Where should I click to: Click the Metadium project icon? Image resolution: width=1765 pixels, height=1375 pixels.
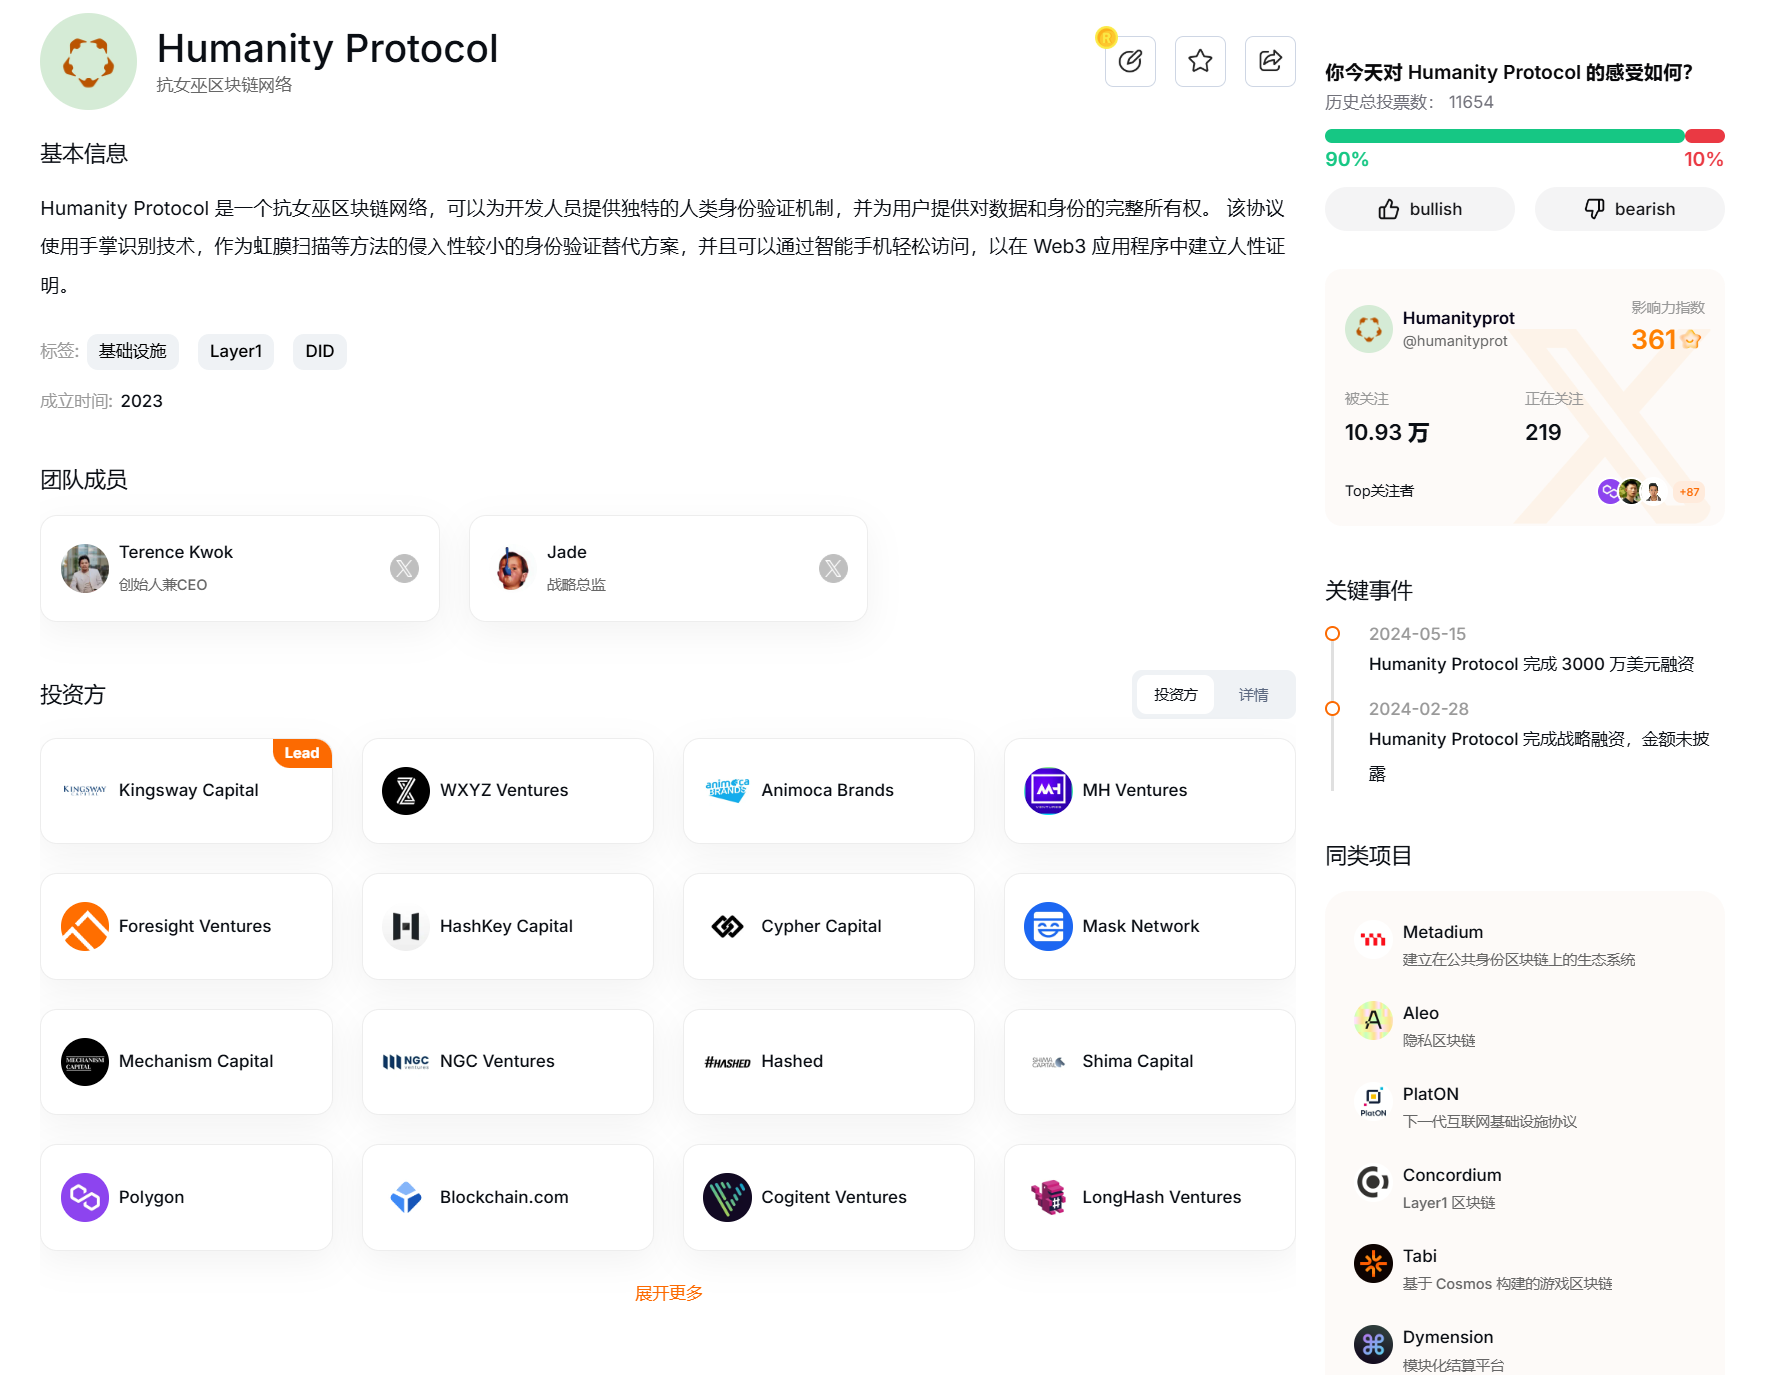click(1373, 940)
